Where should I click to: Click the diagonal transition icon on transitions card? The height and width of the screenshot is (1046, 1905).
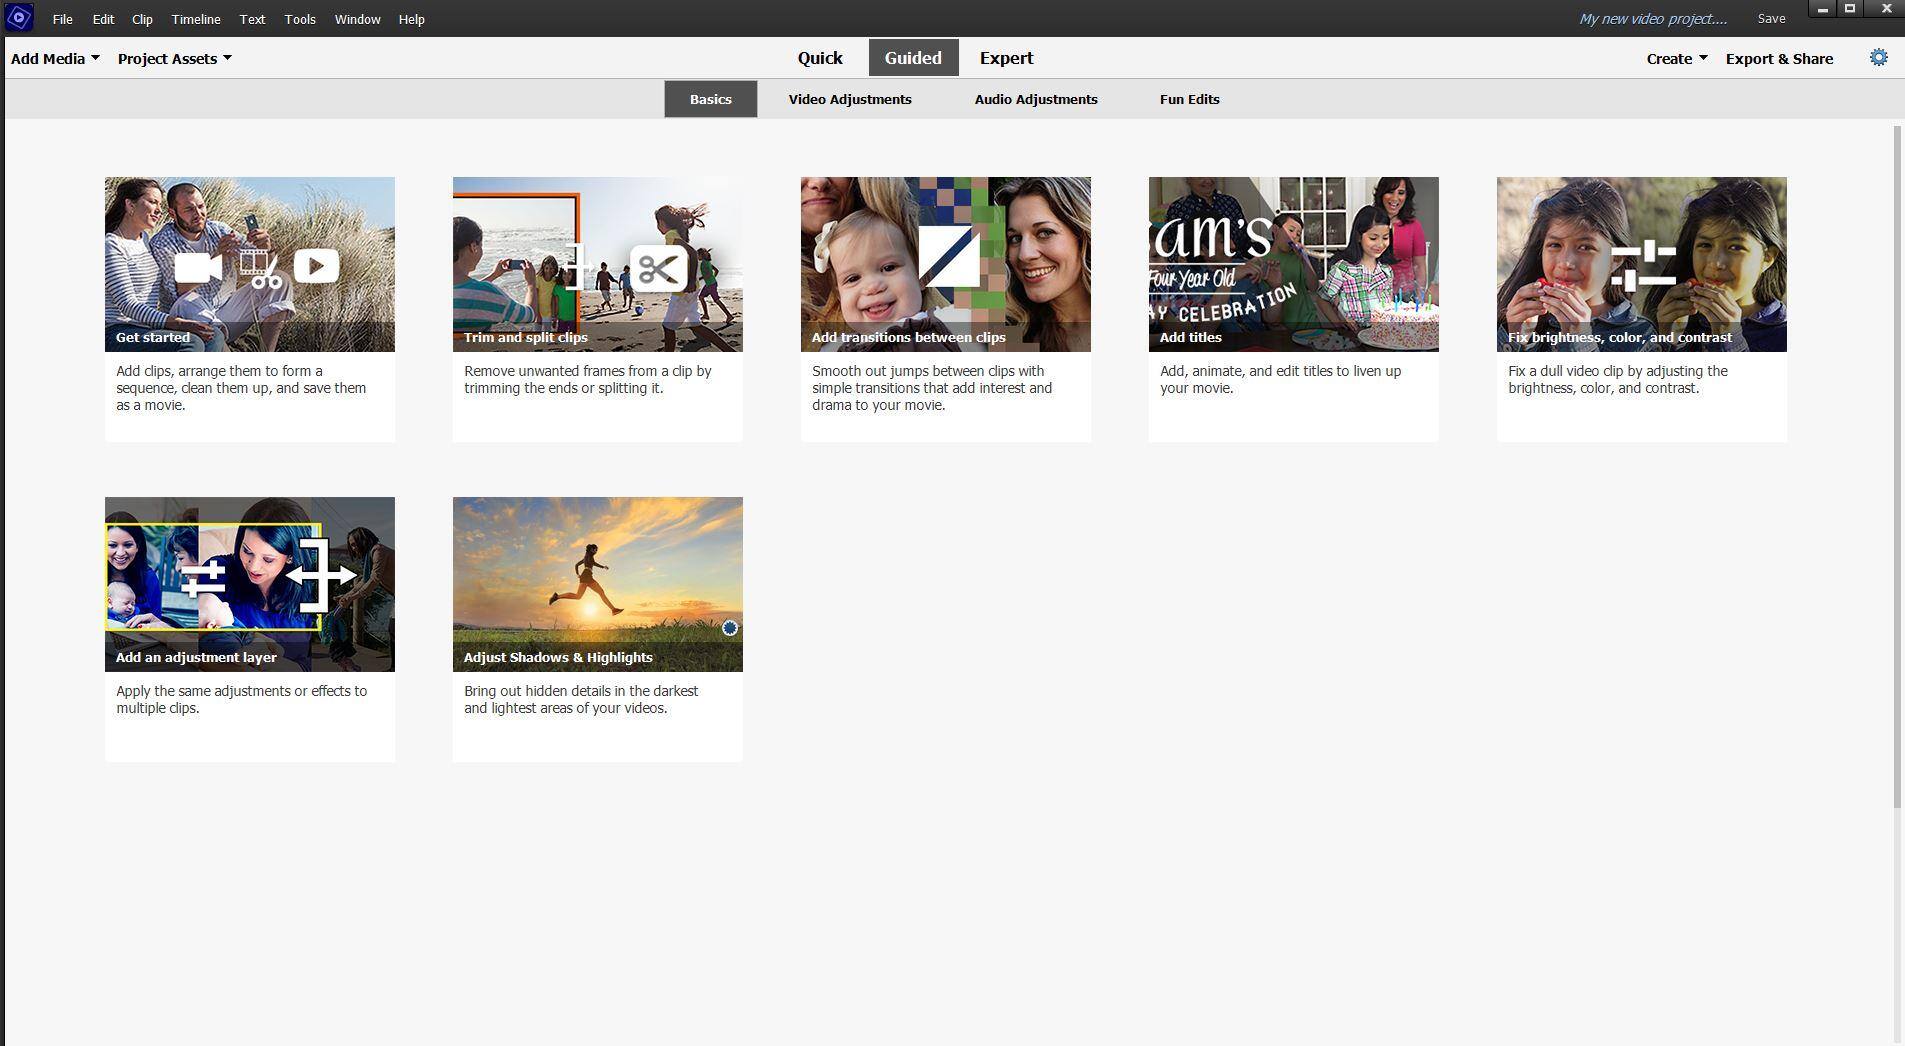tap(948, 256)
